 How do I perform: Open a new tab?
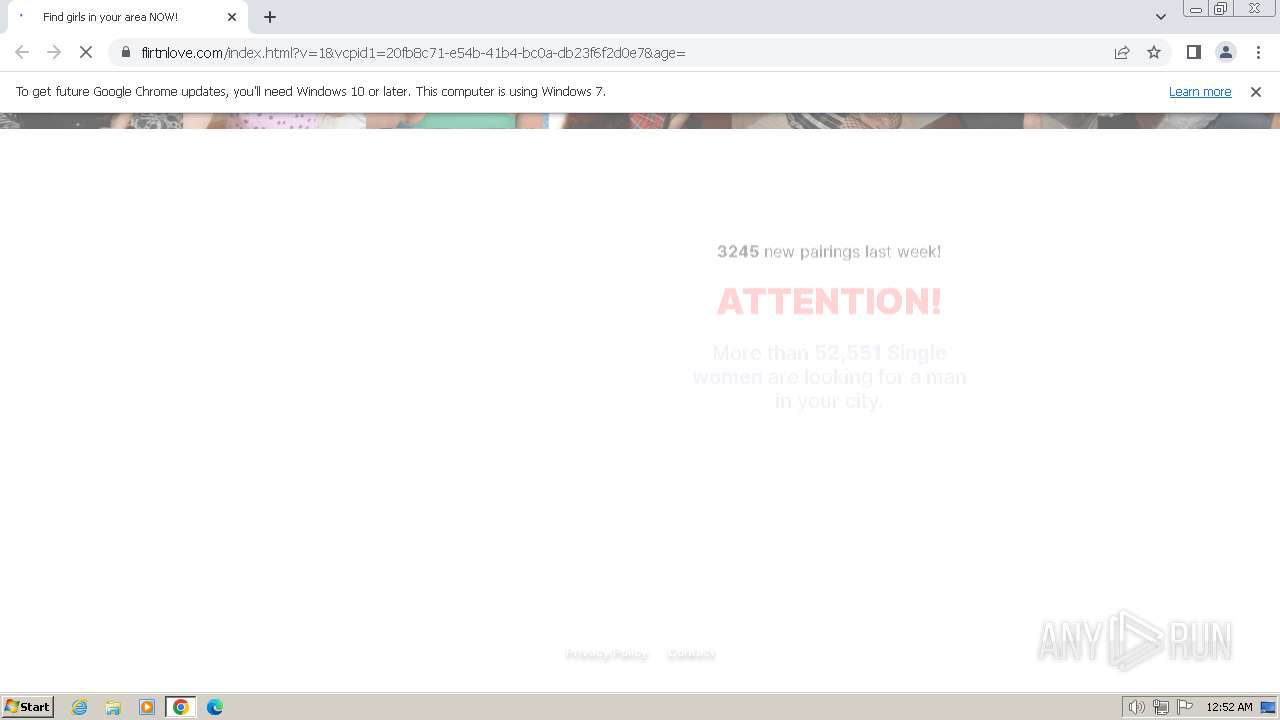tap(270, 17)
